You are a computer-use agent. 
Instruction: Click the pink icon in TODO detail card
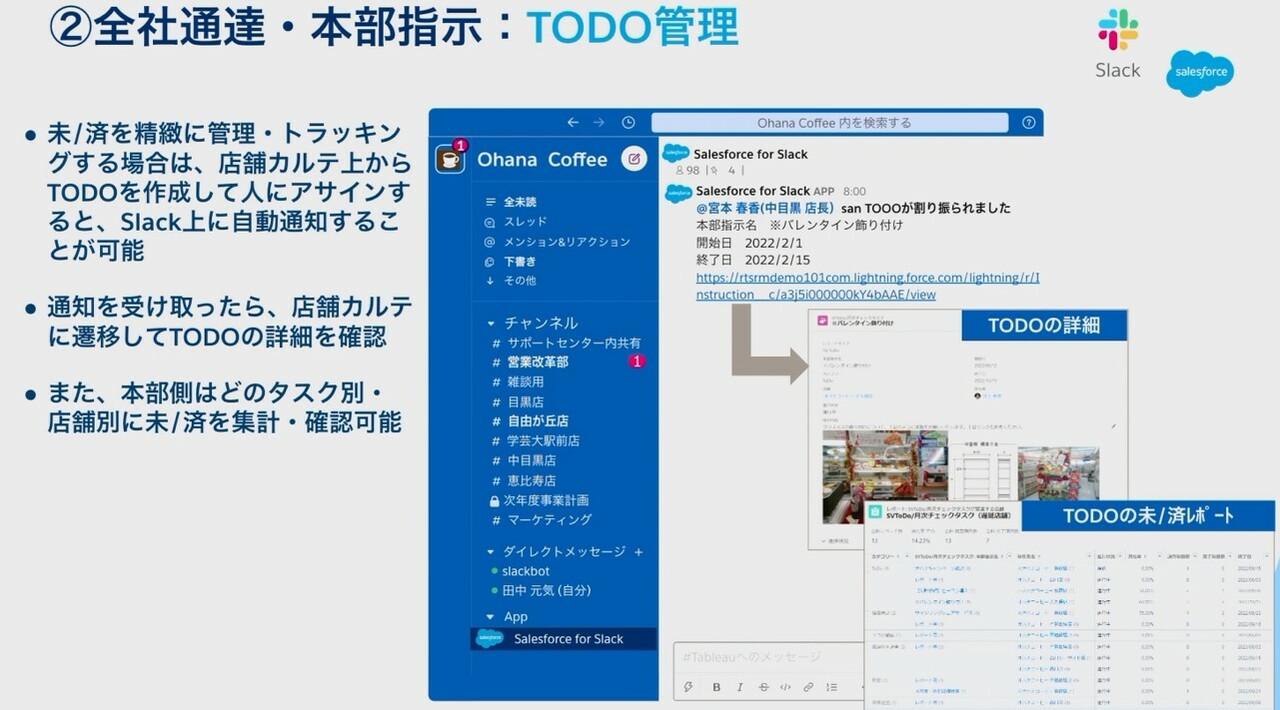[824, 321]
